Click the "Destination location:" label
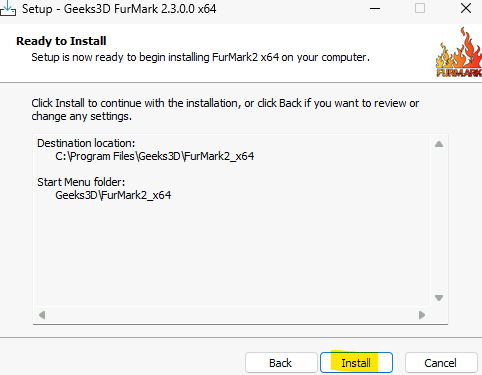 (86, 143)
